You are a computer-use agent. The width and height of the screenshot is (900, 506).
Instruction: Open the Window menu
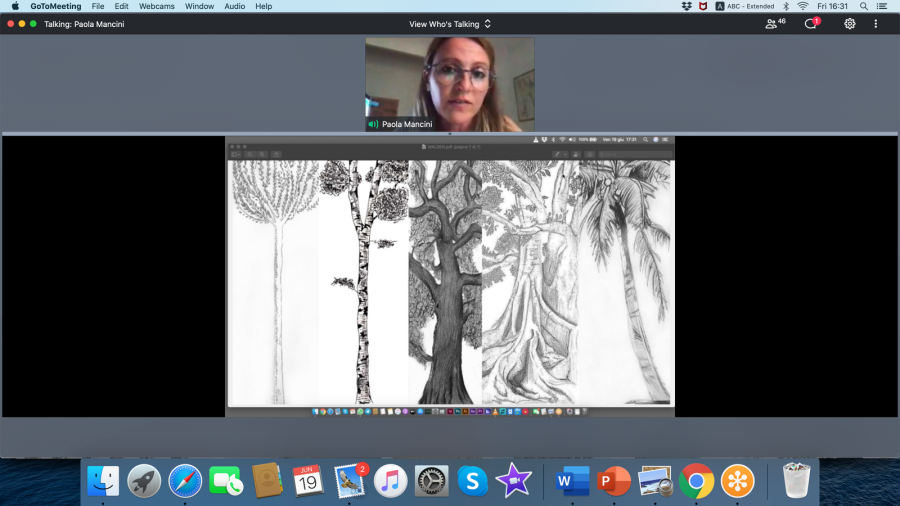pos(199,6)
